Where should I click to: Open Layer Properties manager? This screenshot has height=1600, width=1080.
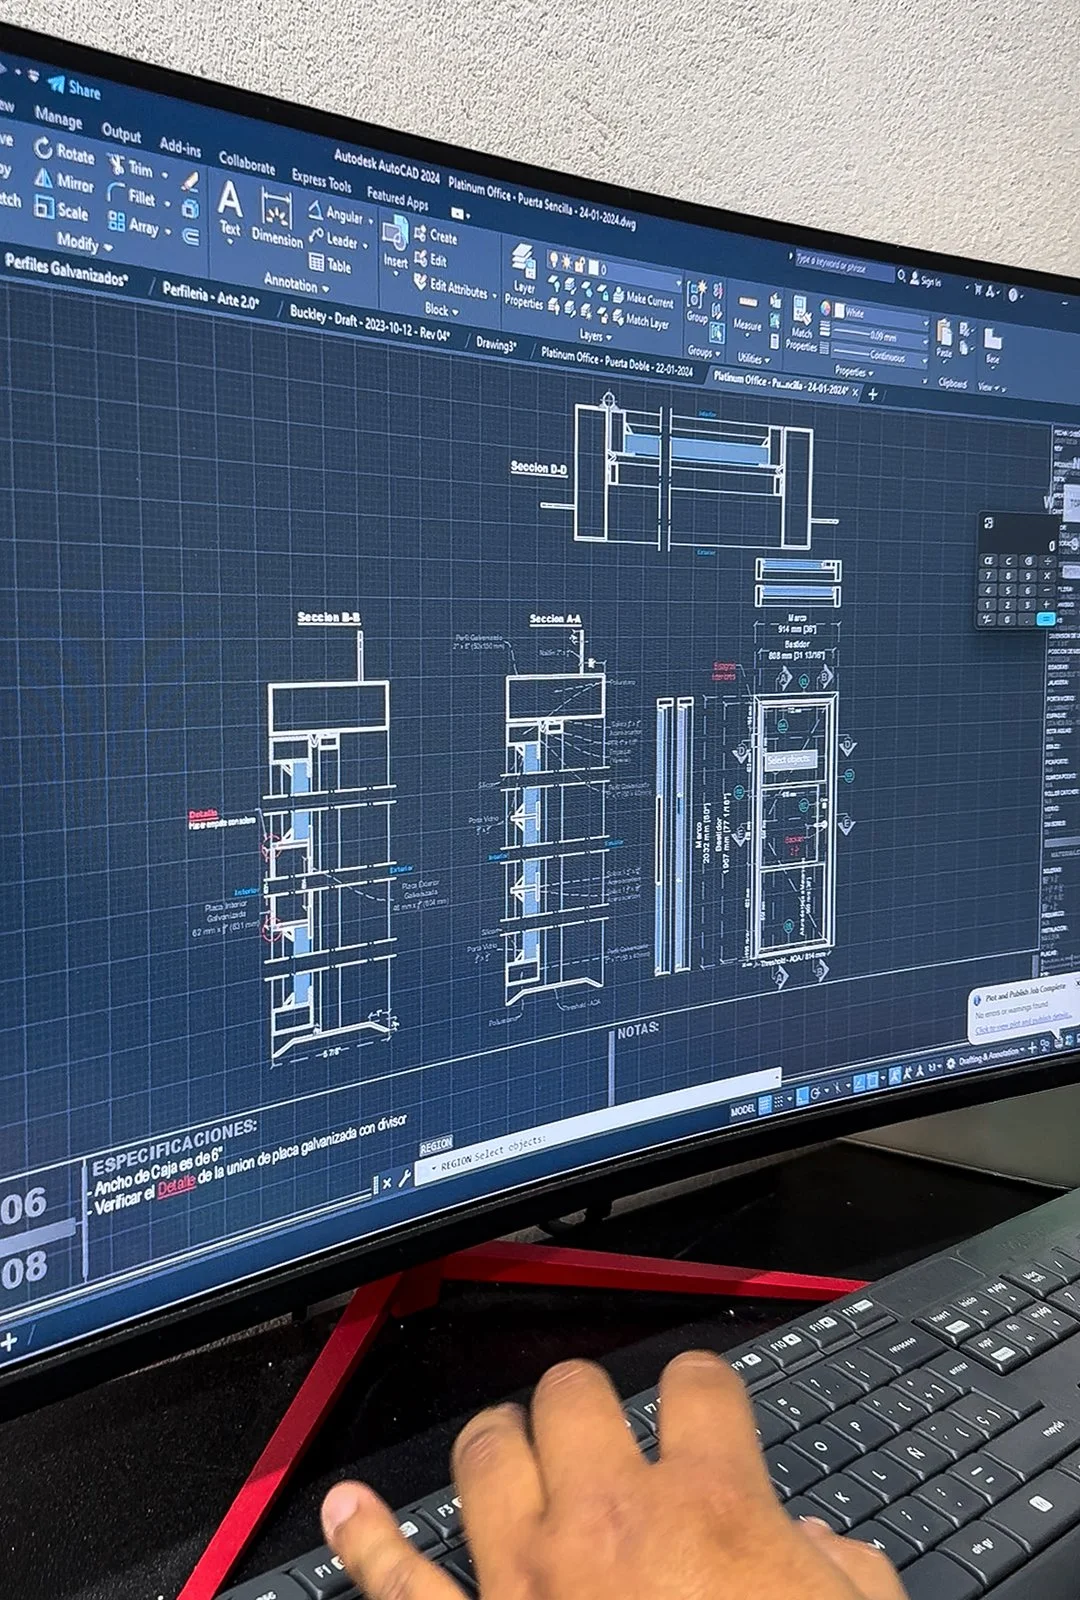(524, 277)
